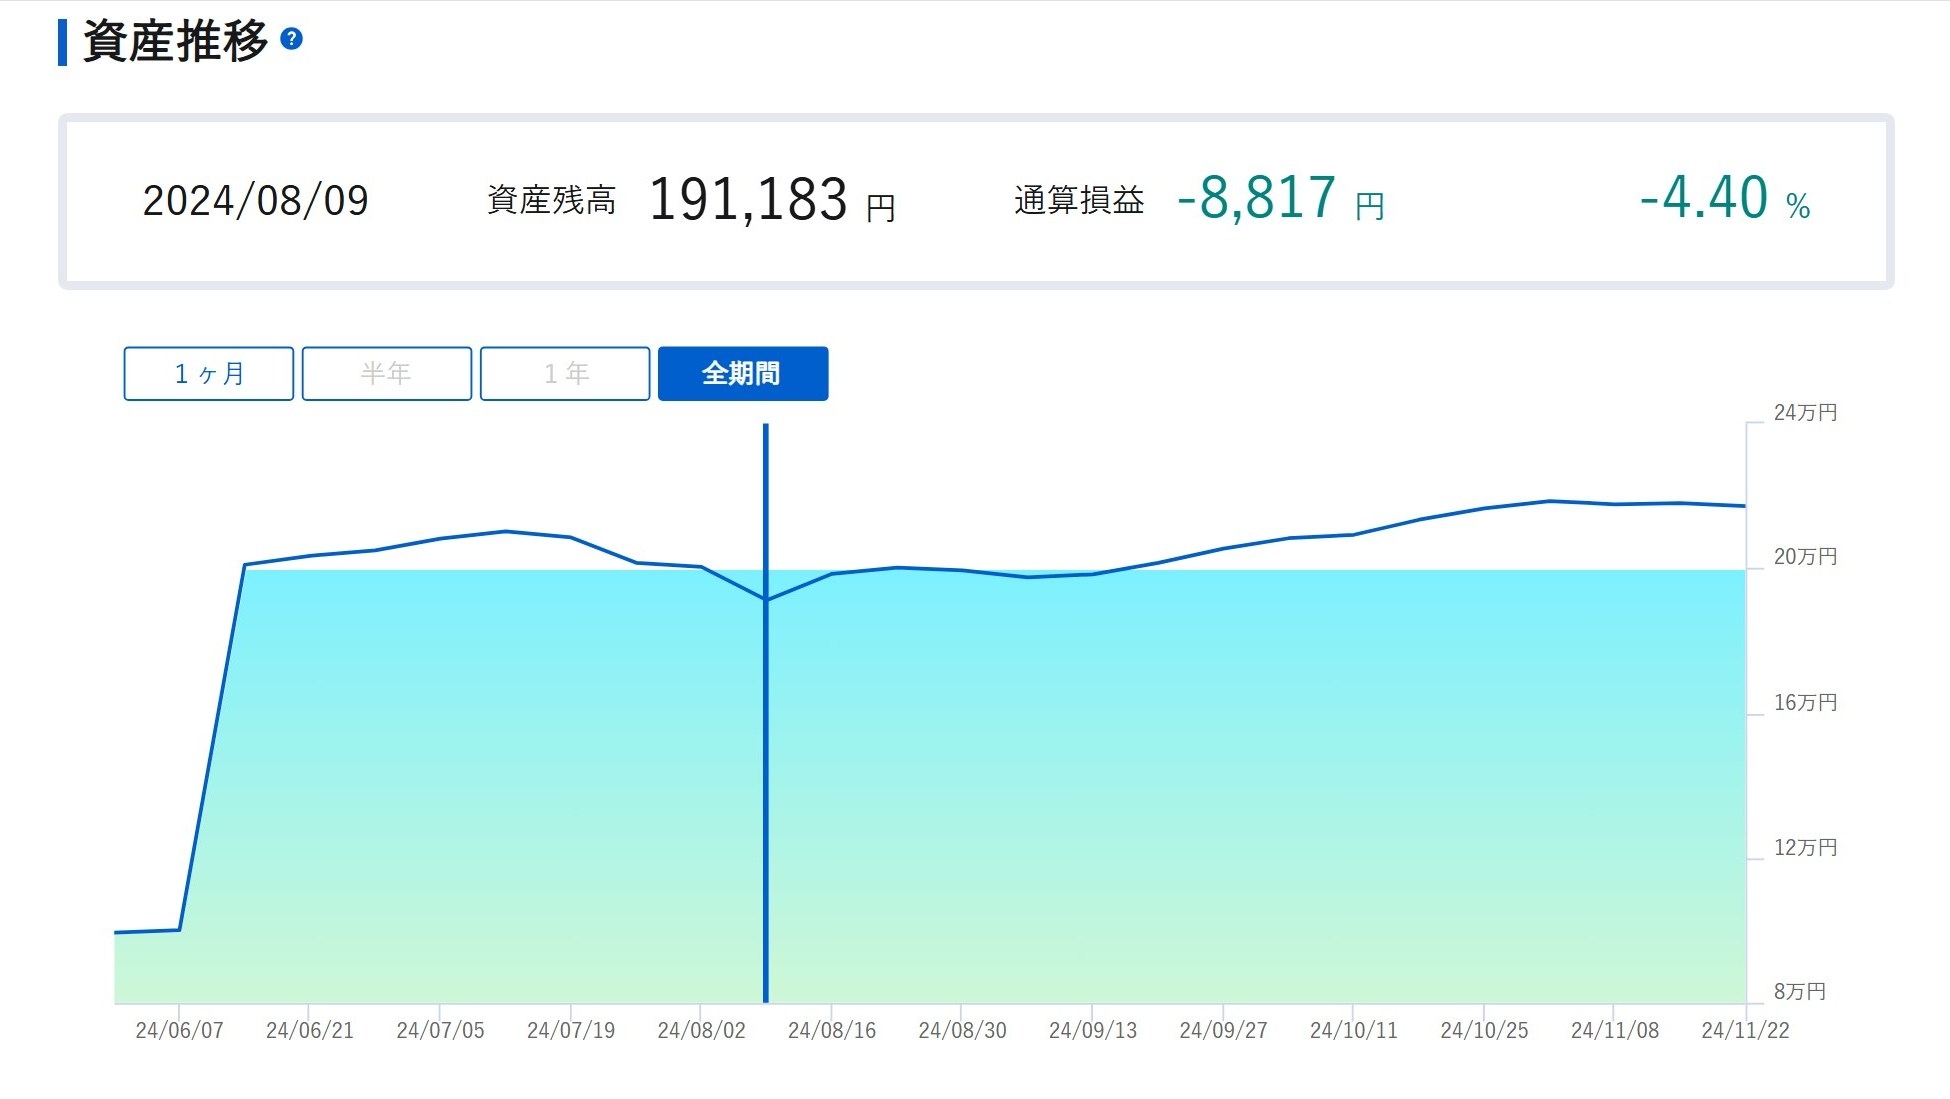Image resolution: width=1950 pixels, height=1099 pixels.
Task: Click the 24/11/22 x-axis date label
Action: pyautogui.click(x=1744, y=1030)
